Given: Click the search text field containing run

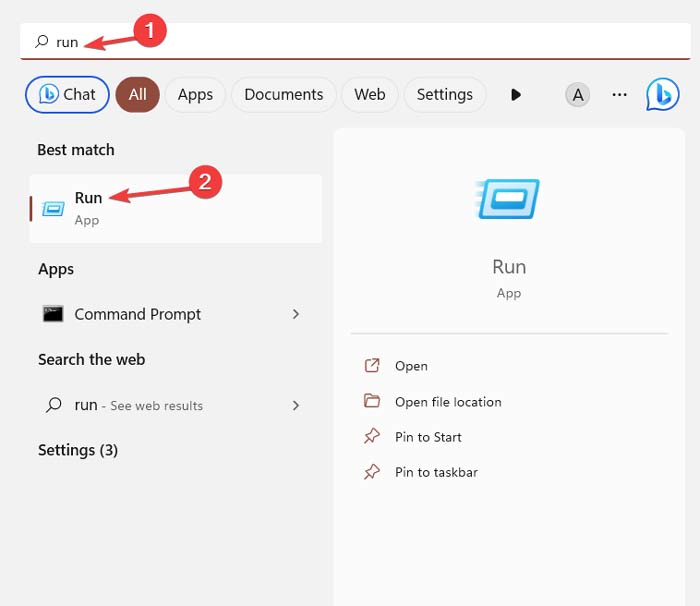Looking at the screenshot, I should point(350,42).
